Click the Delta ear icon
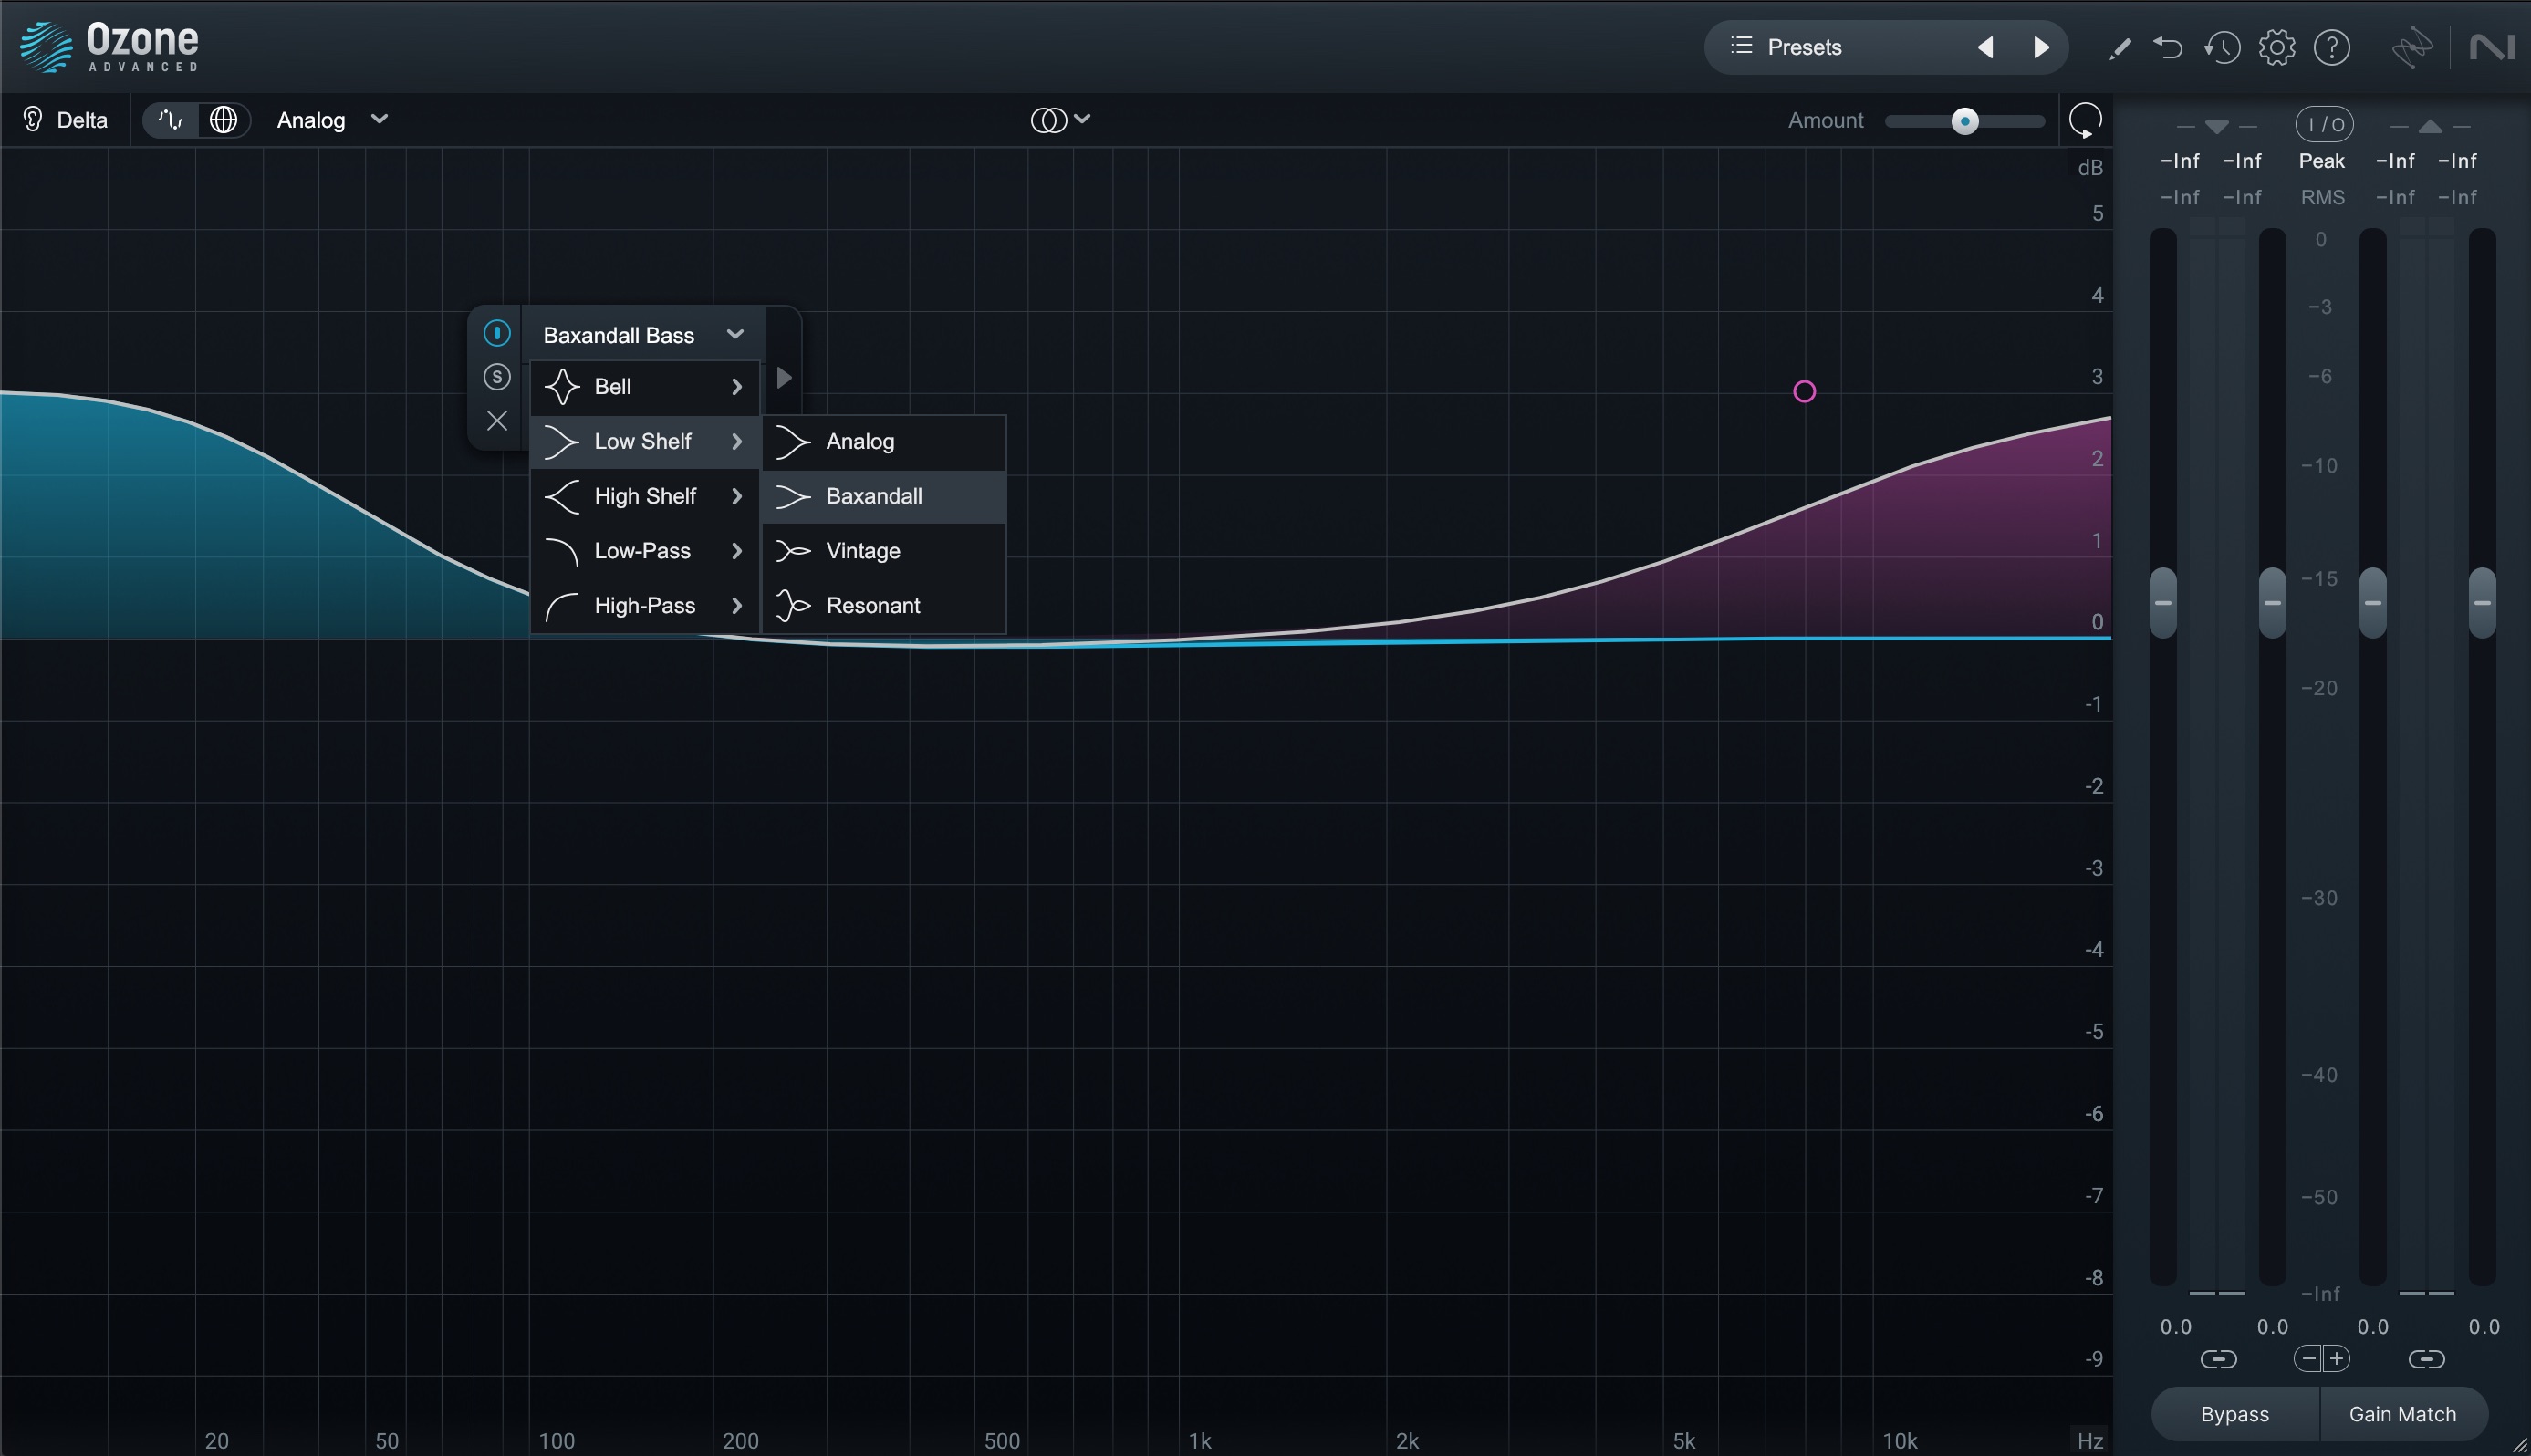Viewport: 2531px width, 1456px height. click(33, 120)
